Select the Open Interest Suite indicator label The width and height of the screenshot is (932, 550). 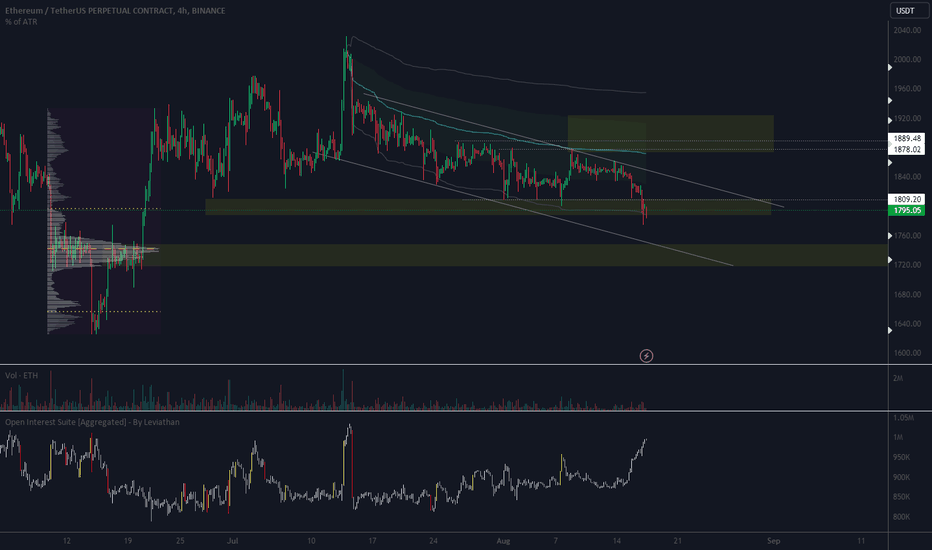pos(92,422)
